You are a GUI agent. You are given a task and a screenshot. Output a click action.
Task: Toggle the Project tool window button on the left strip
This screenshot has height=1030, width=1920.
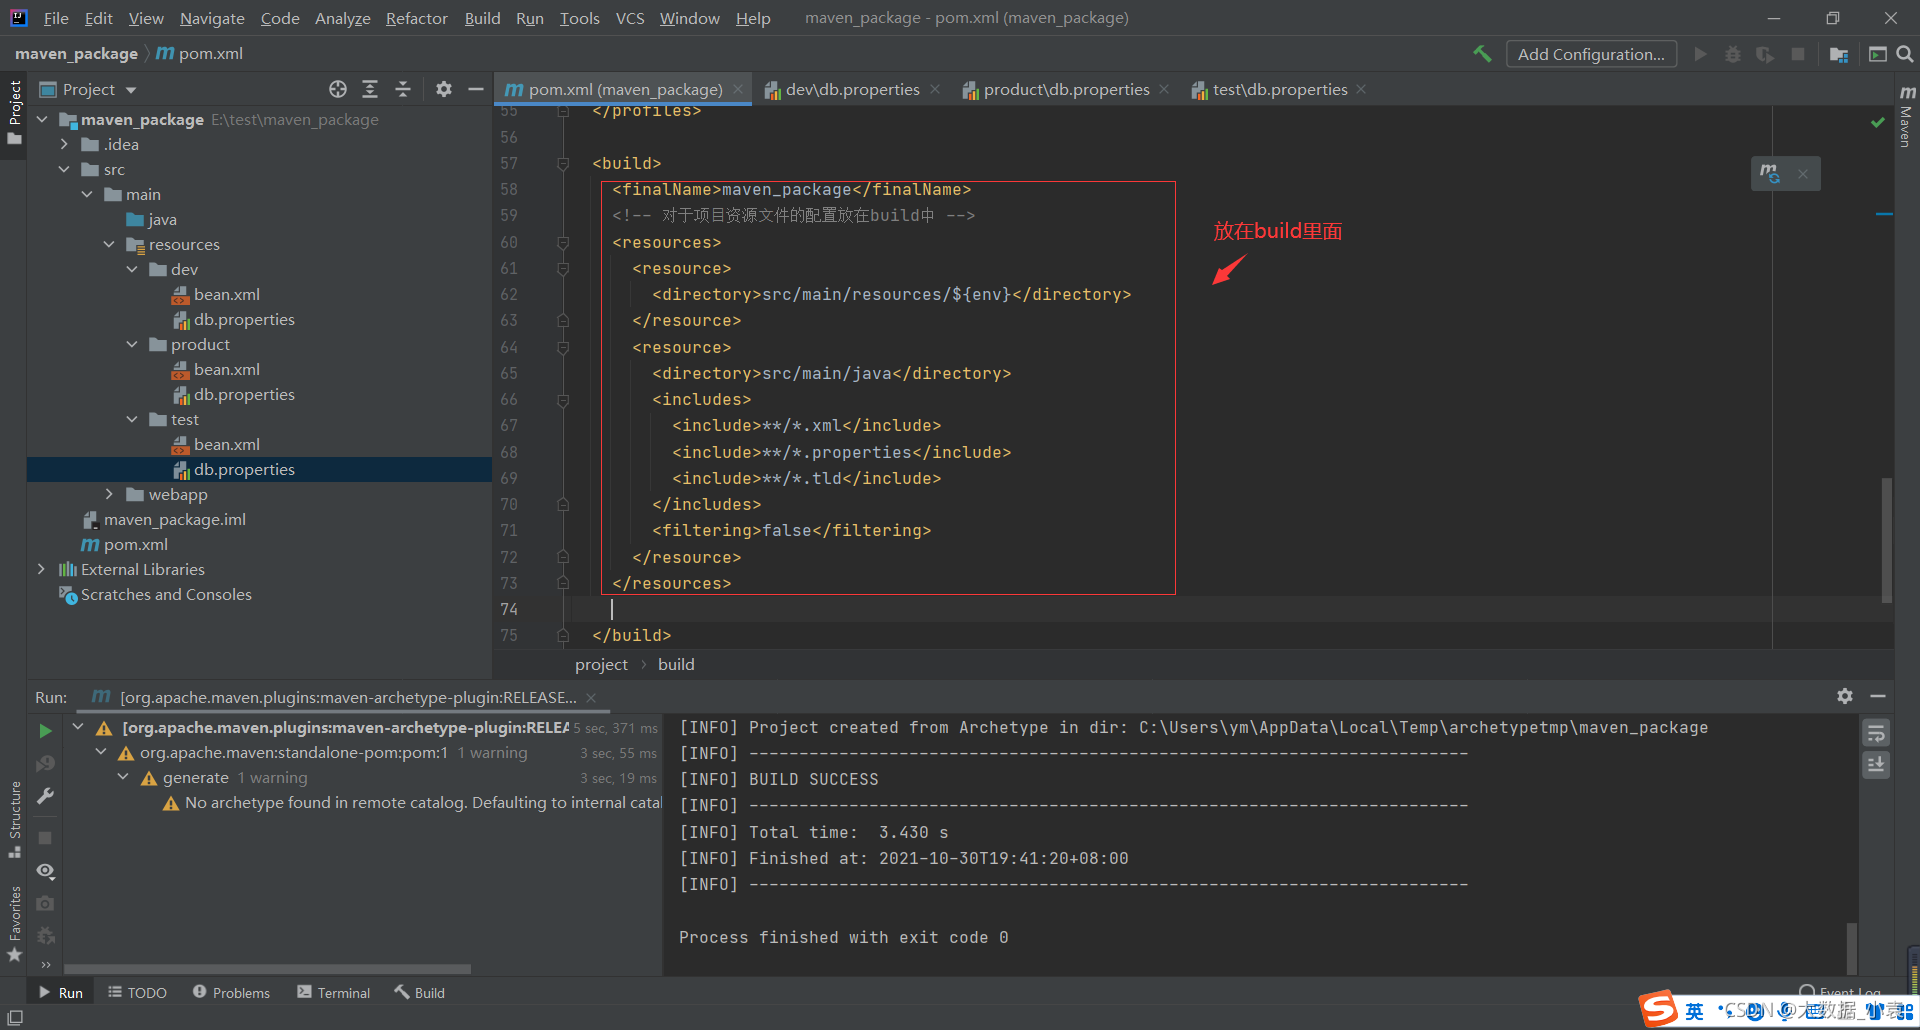click(14, 112)
